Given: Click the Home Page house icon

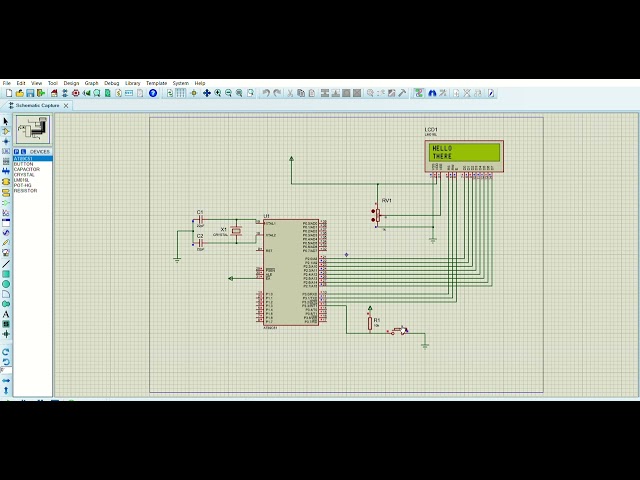Looking at the screenshot, I should (54, 93).
